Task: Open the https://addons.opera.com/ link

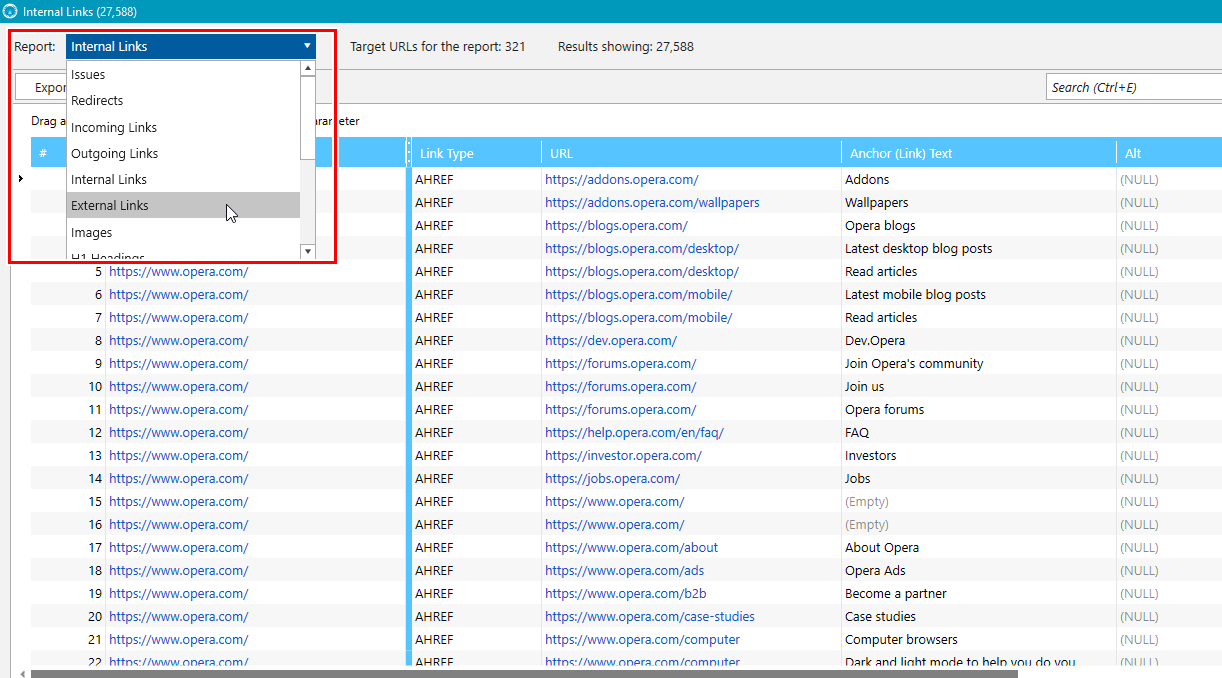Action: [x=621, y=179]
